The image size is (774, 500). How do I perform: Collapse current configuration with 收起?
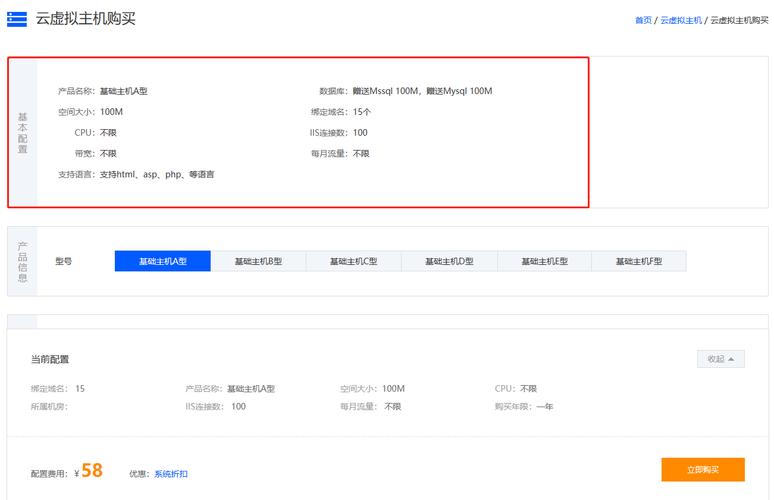pos(720,359)
